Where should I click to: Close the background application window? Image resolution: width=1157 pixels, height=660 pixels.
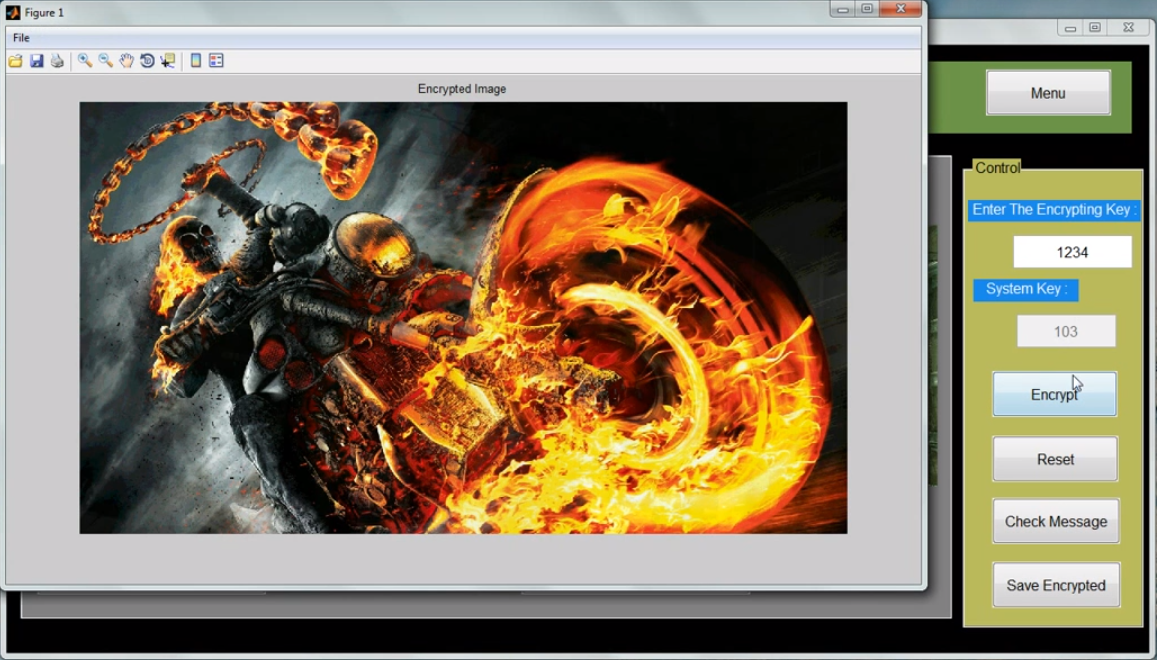click(x=1128, y=27)
